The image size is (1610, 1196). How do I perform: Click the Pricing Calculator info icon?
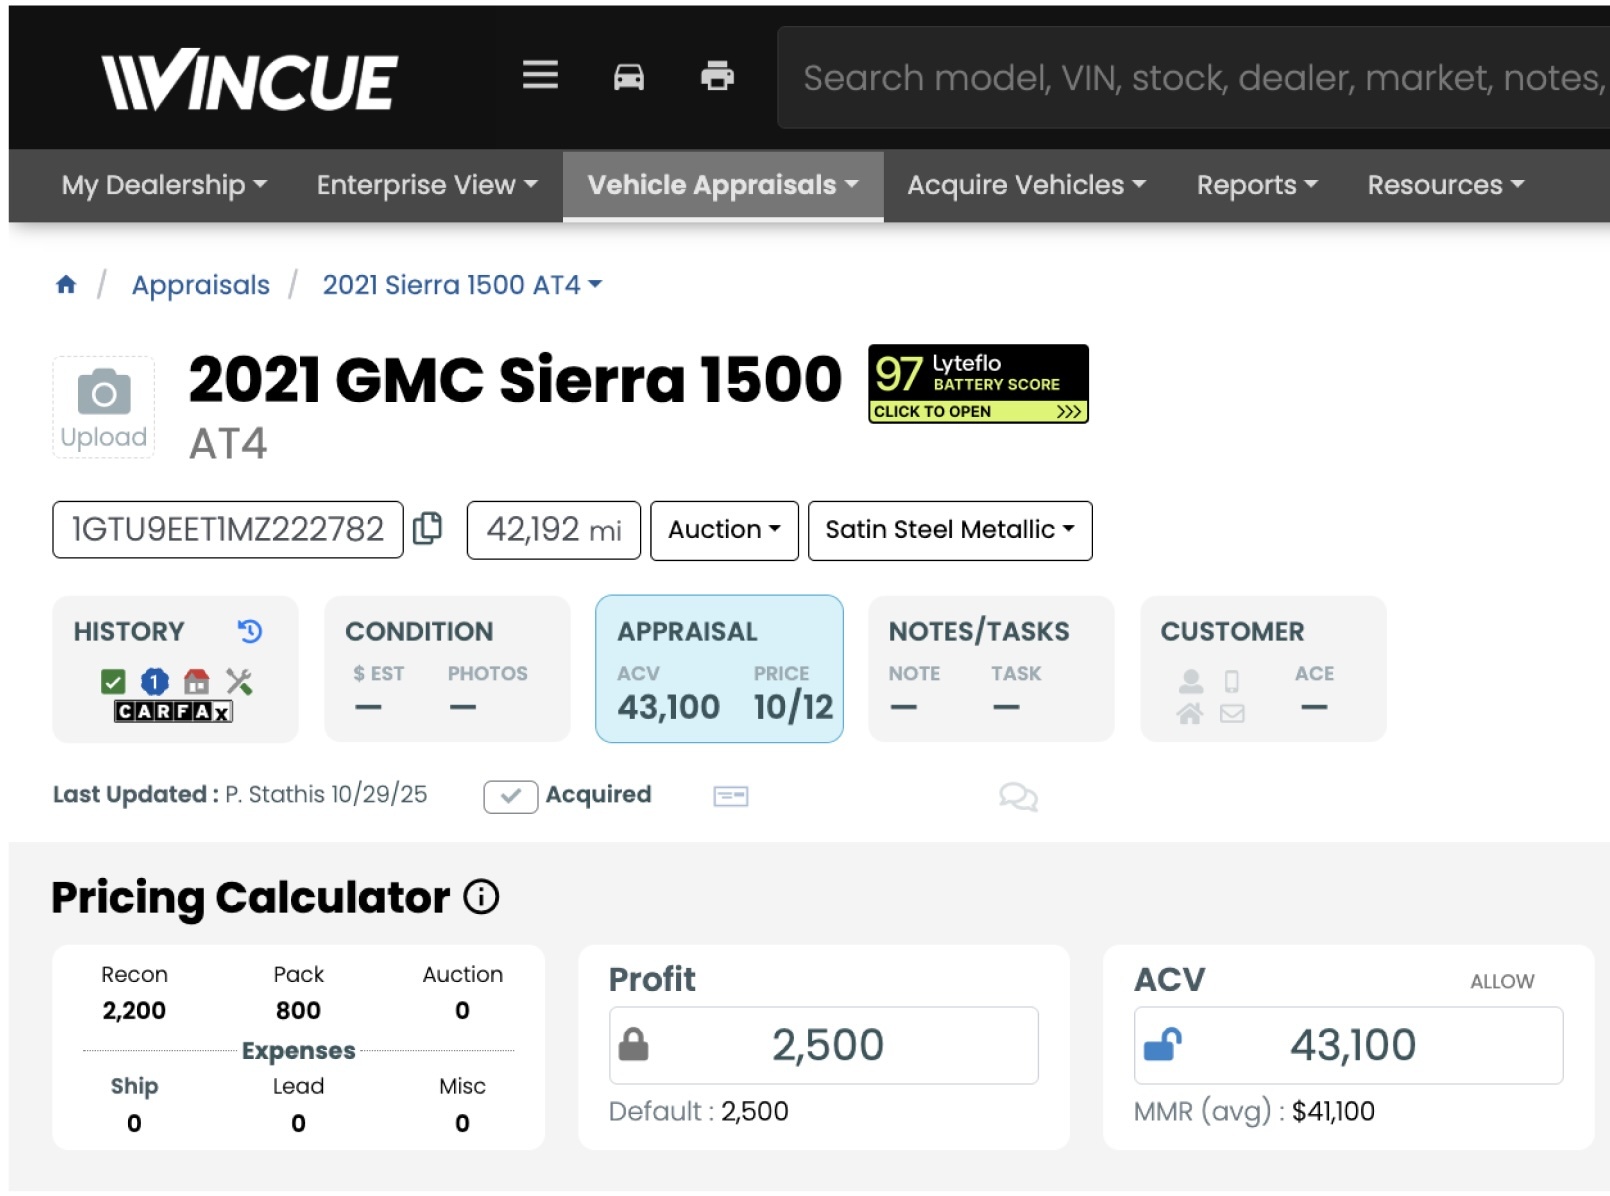click(481, 897)
